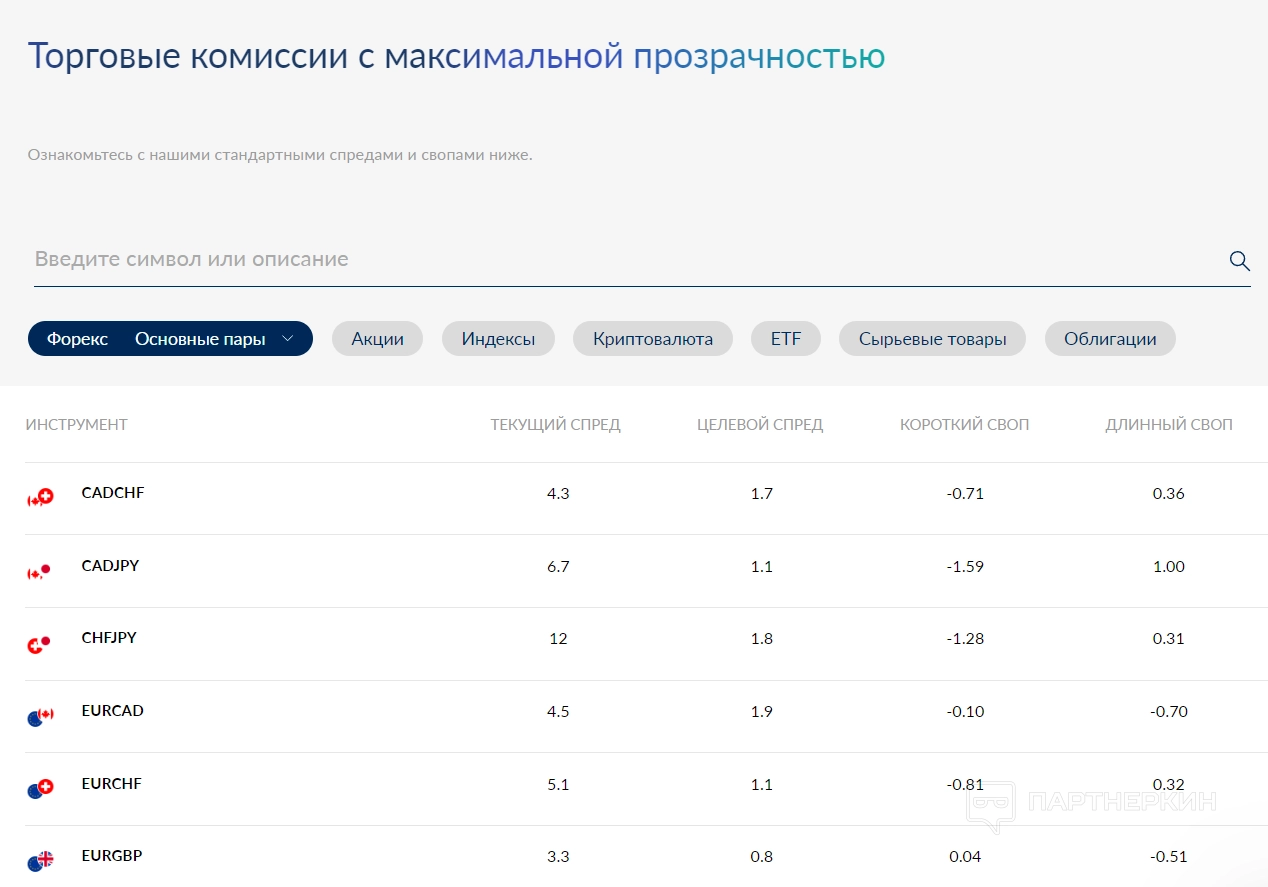Focus the symbol or description search field
The height and width of the screenshot is (887, 1268).
(620, 260)
